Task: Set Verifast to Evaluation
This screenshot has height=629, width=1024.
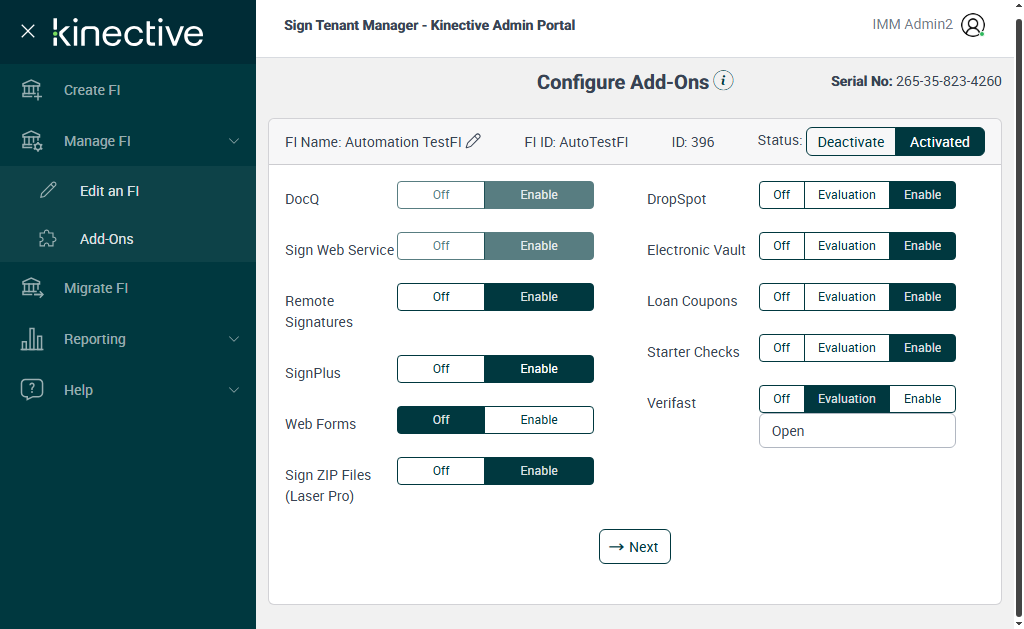Action: tap(846, 398)
